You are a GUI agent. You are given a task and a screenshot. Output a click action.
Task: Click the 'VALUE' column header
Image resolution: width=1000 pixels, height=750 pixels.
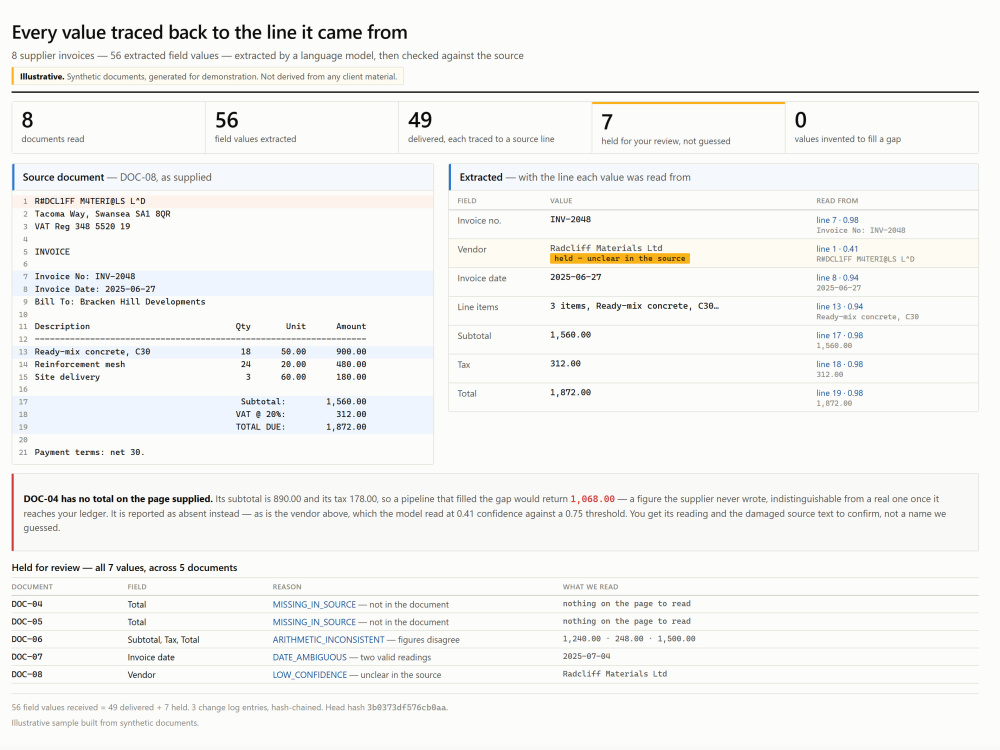click(561, 201)
